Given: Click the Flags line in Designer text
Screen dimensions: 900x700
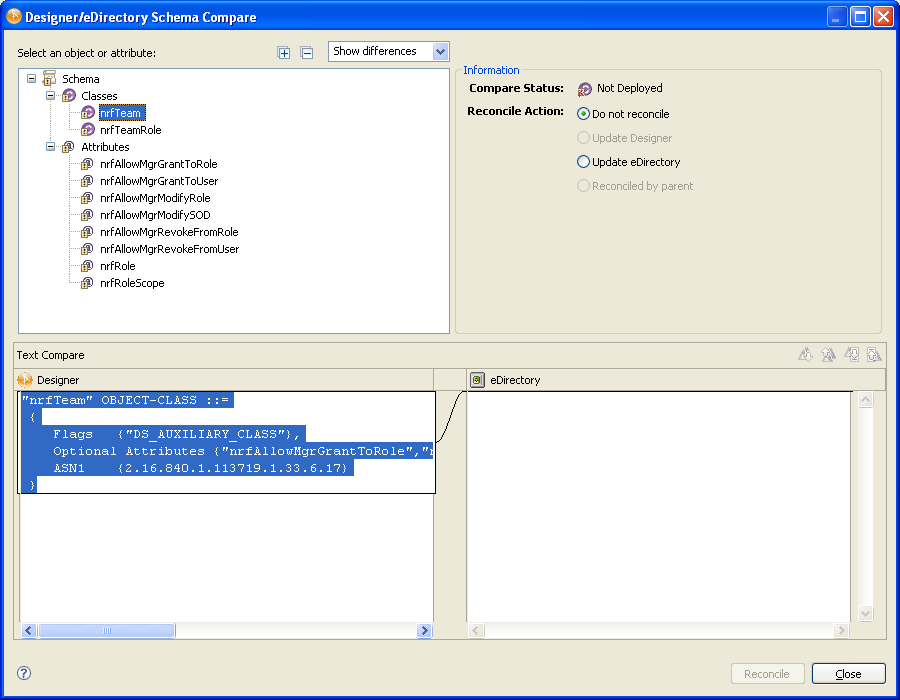Looking at the screenshot, I should [x=176, y=434].
